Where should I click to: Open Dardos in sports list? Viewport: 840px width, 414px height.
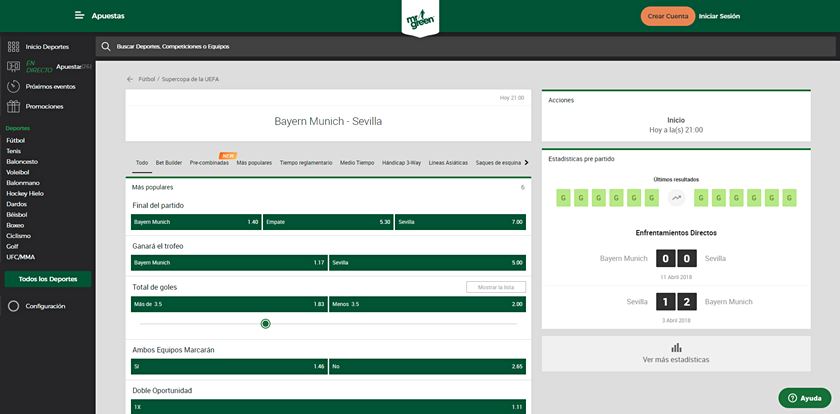coord(16,204)
